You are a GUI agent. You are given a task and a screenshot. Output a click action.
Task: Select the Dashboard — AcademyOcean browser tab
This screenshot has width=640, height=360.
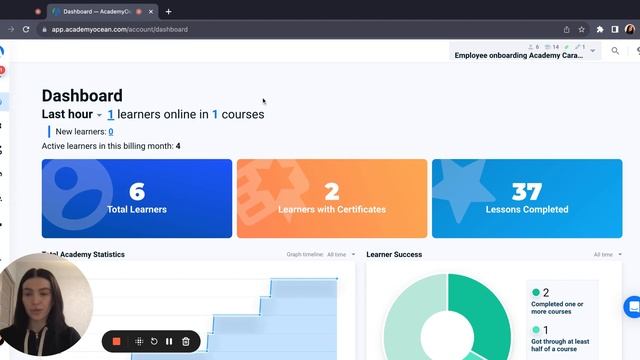pyautogui.click(x=102, y=12)
